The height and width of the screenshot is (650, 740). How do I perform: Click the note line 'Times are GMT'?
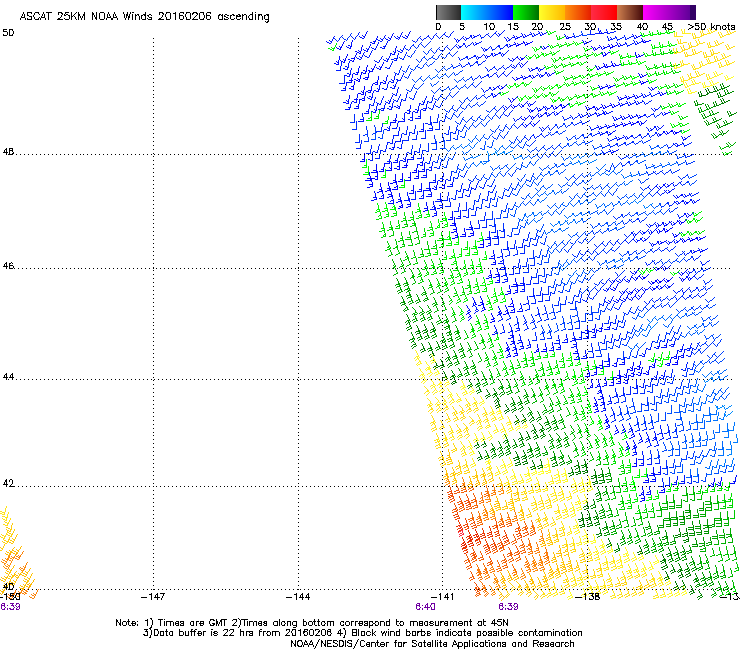point(193,623)
